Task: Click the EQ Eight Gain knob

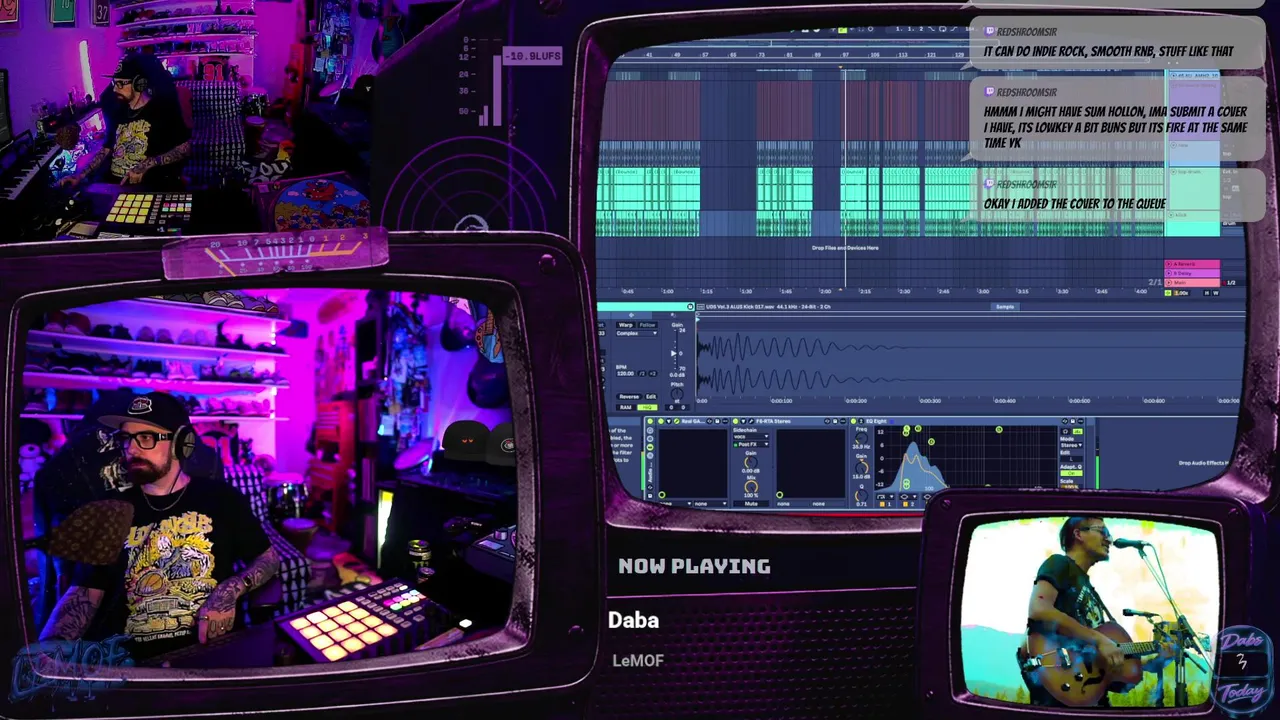Action: pyautogui.click(x=861, y=468)
